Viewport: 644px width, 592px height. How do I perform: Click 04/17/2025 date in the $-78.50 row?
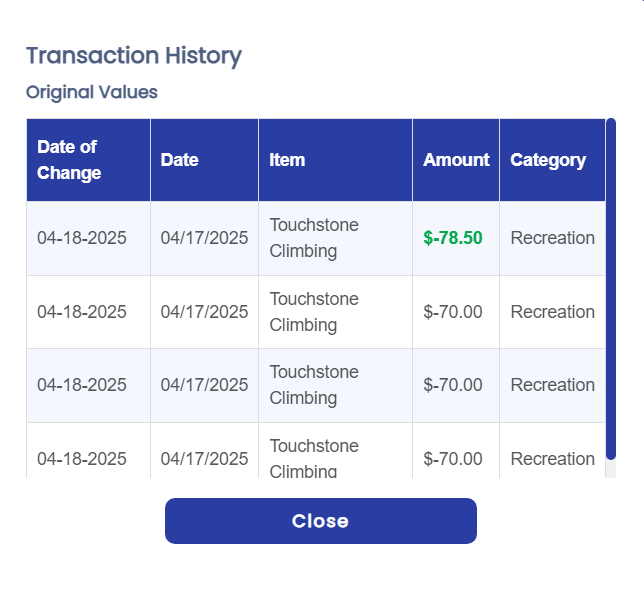tap(204, 238)
